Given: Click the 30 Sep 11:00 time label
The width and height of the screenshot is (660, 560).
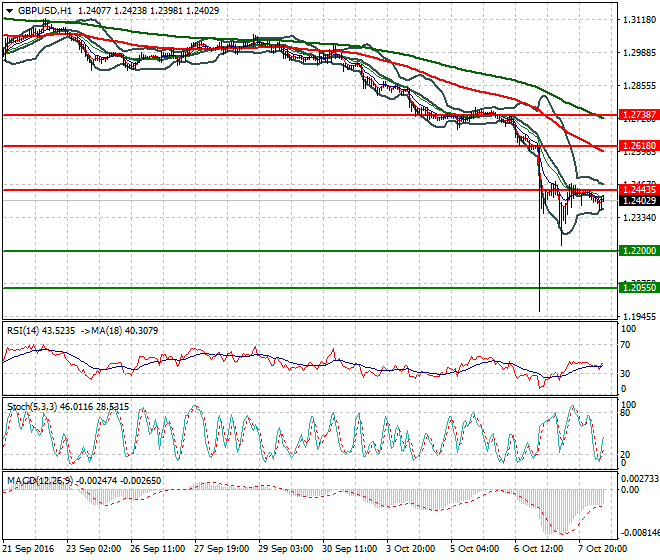Looking at the screenshot, I should coord(349,549).
